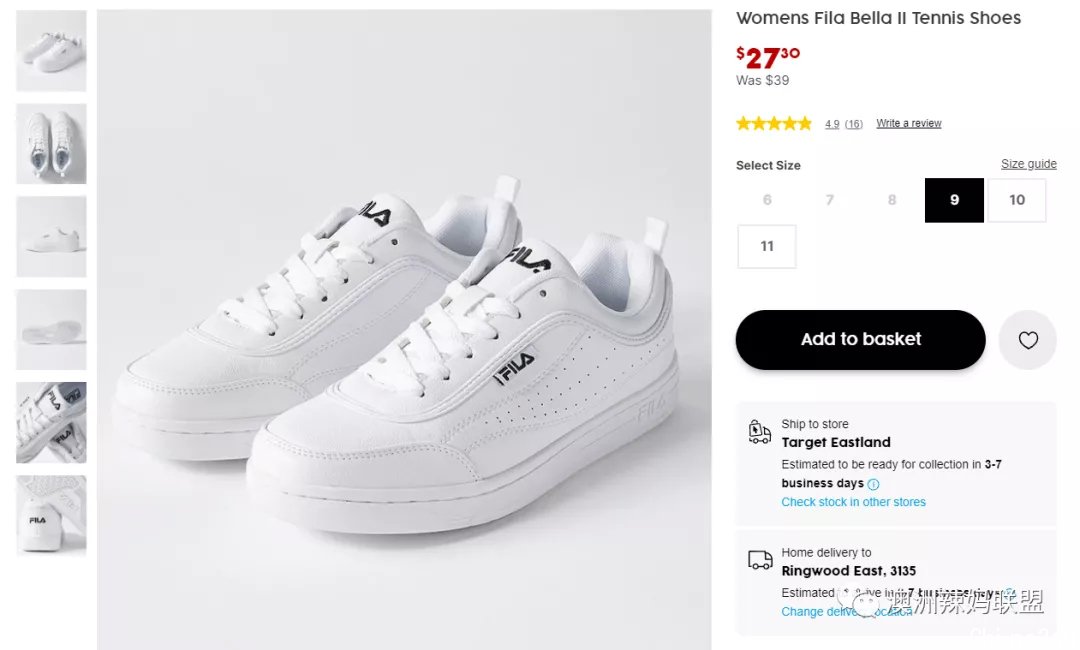The width and height of the screenshot is (1080, 650).
Task: Click the ship to store icon
Action: (759, 432)
